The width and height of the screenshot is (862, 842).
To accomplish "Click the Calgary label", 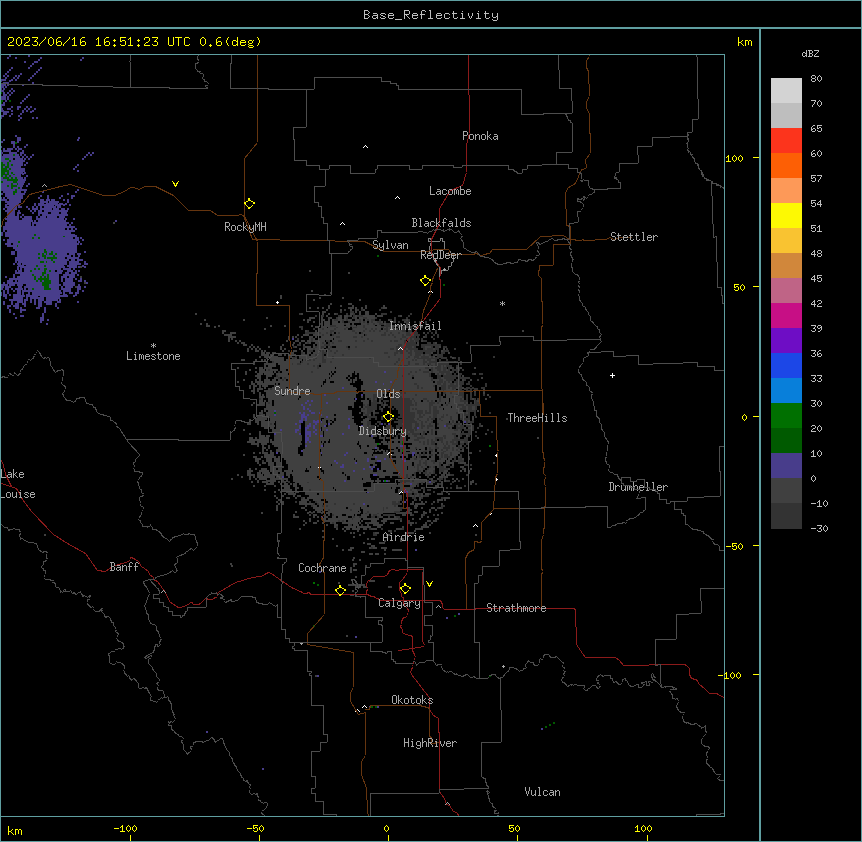I will (x=400, y=603).
